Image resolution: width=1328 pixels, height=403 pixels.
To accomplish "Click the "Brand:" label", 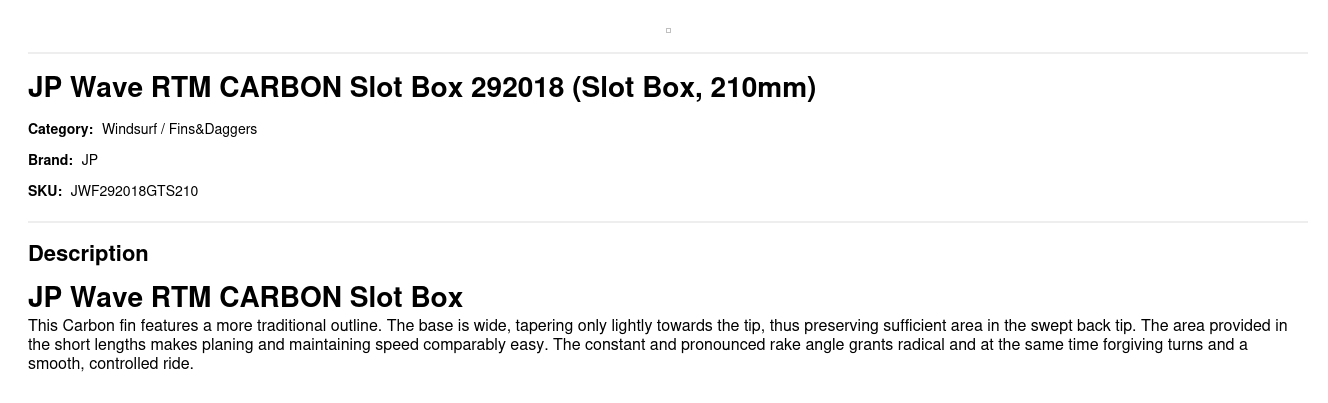I will [x=50, y=160].
